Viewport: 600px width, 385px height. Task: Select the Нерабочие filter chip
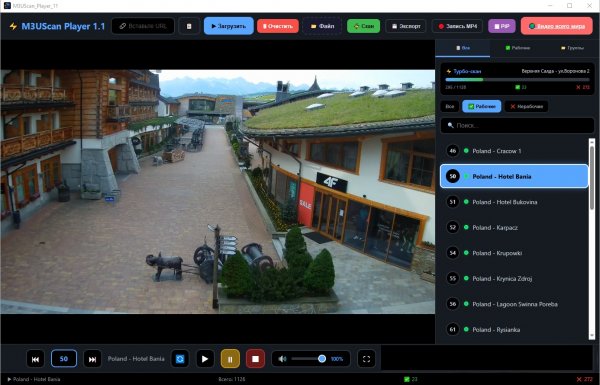(526, 106)
